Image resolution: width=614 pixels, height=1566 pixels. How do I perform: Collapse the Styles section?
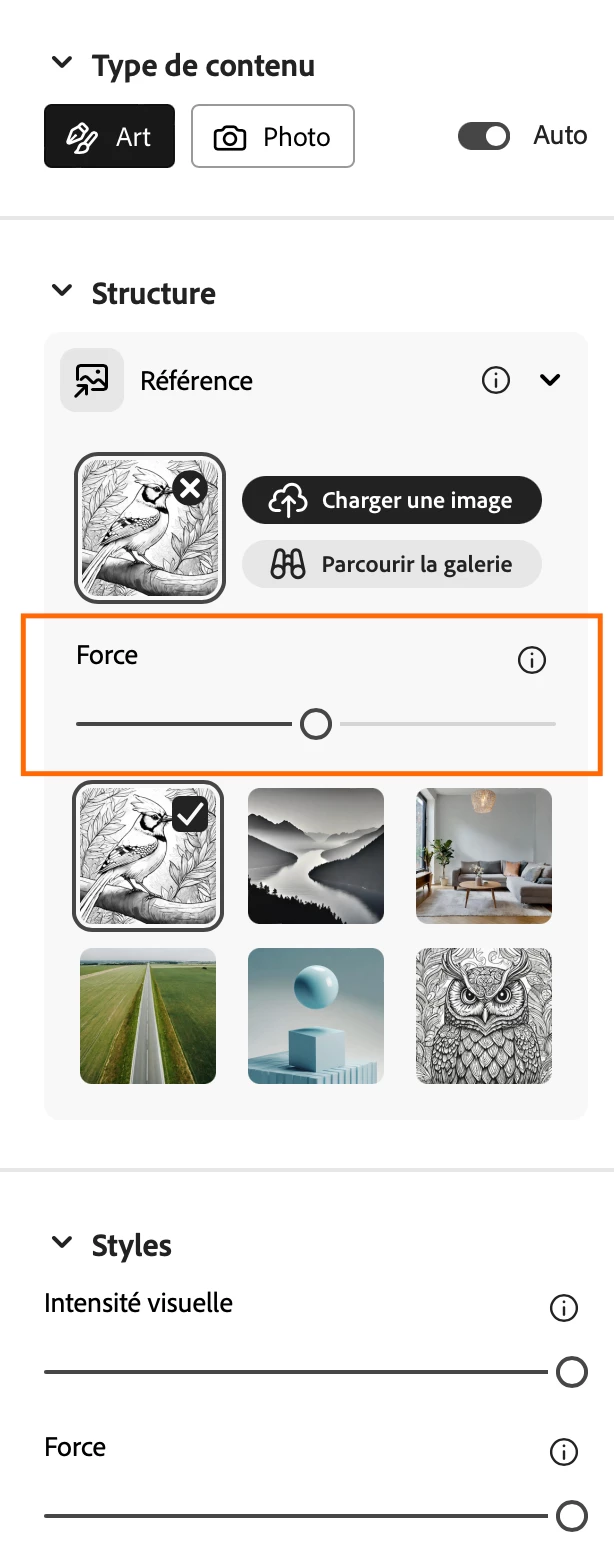(62, 1243)
